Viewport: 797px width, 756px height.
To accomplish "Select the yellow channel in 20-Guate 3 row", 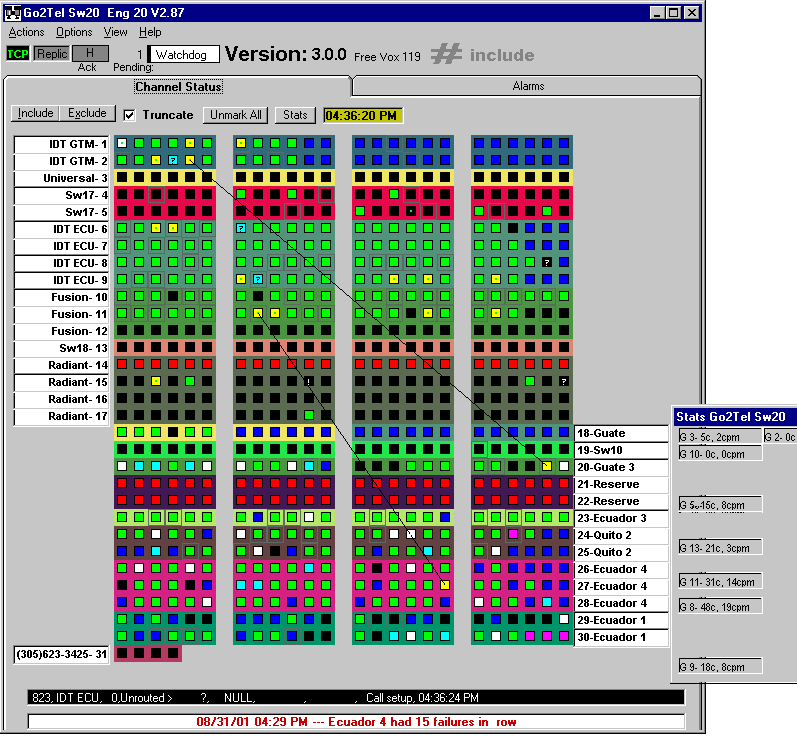I will point(547,466).
